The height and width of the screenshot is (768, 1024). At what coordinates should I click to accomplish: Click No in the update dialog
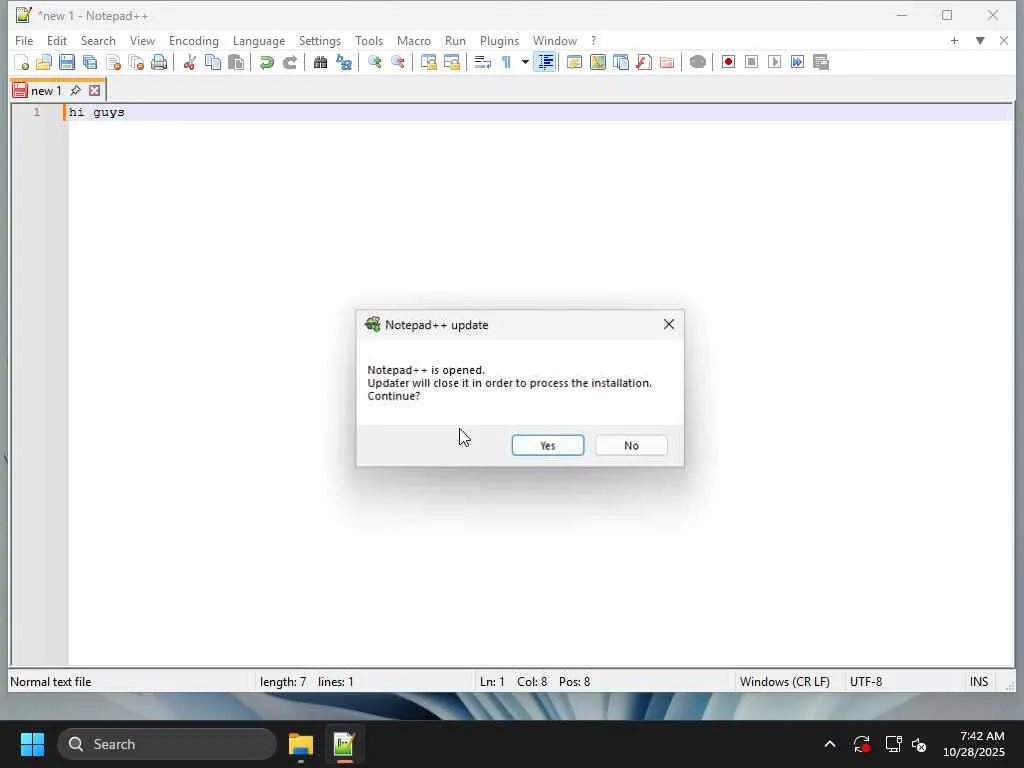[x=631, y=445]
